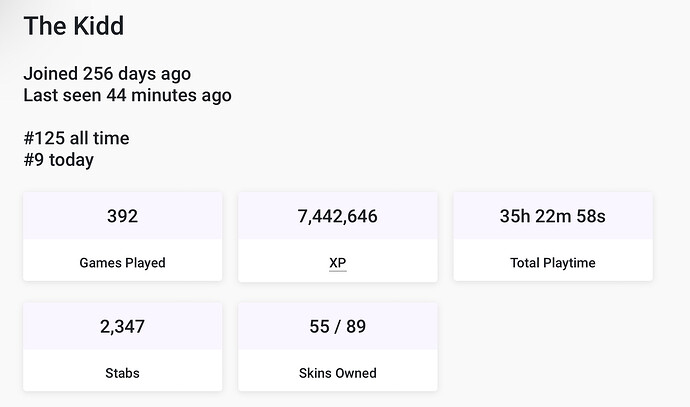
Task: Click the Skins Owned label
Action: click(x=338, y=373)
